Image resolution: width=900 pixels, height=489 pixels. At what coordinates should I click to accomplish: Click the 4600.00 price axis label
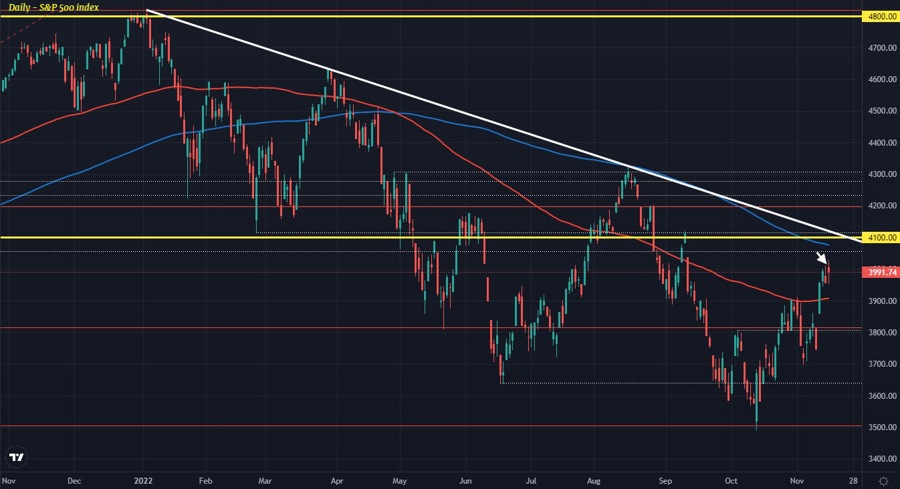click(x=882, y=80)
